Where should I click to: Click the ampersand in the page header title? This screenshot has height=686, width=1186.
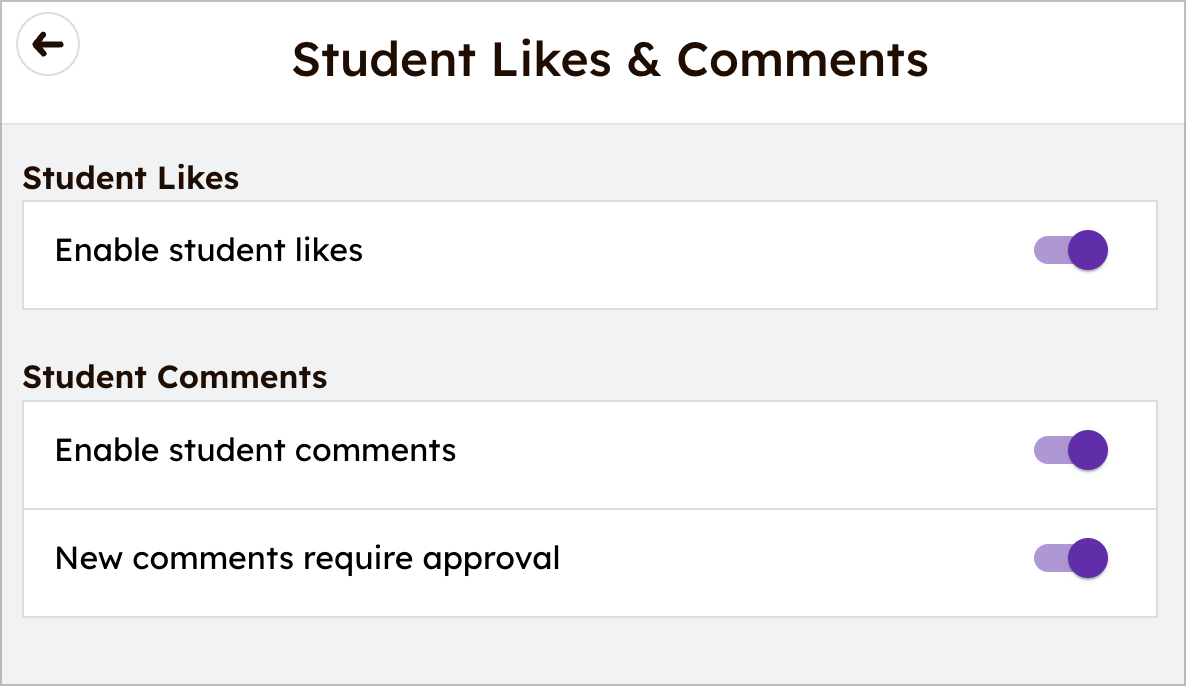click(643, 60)
